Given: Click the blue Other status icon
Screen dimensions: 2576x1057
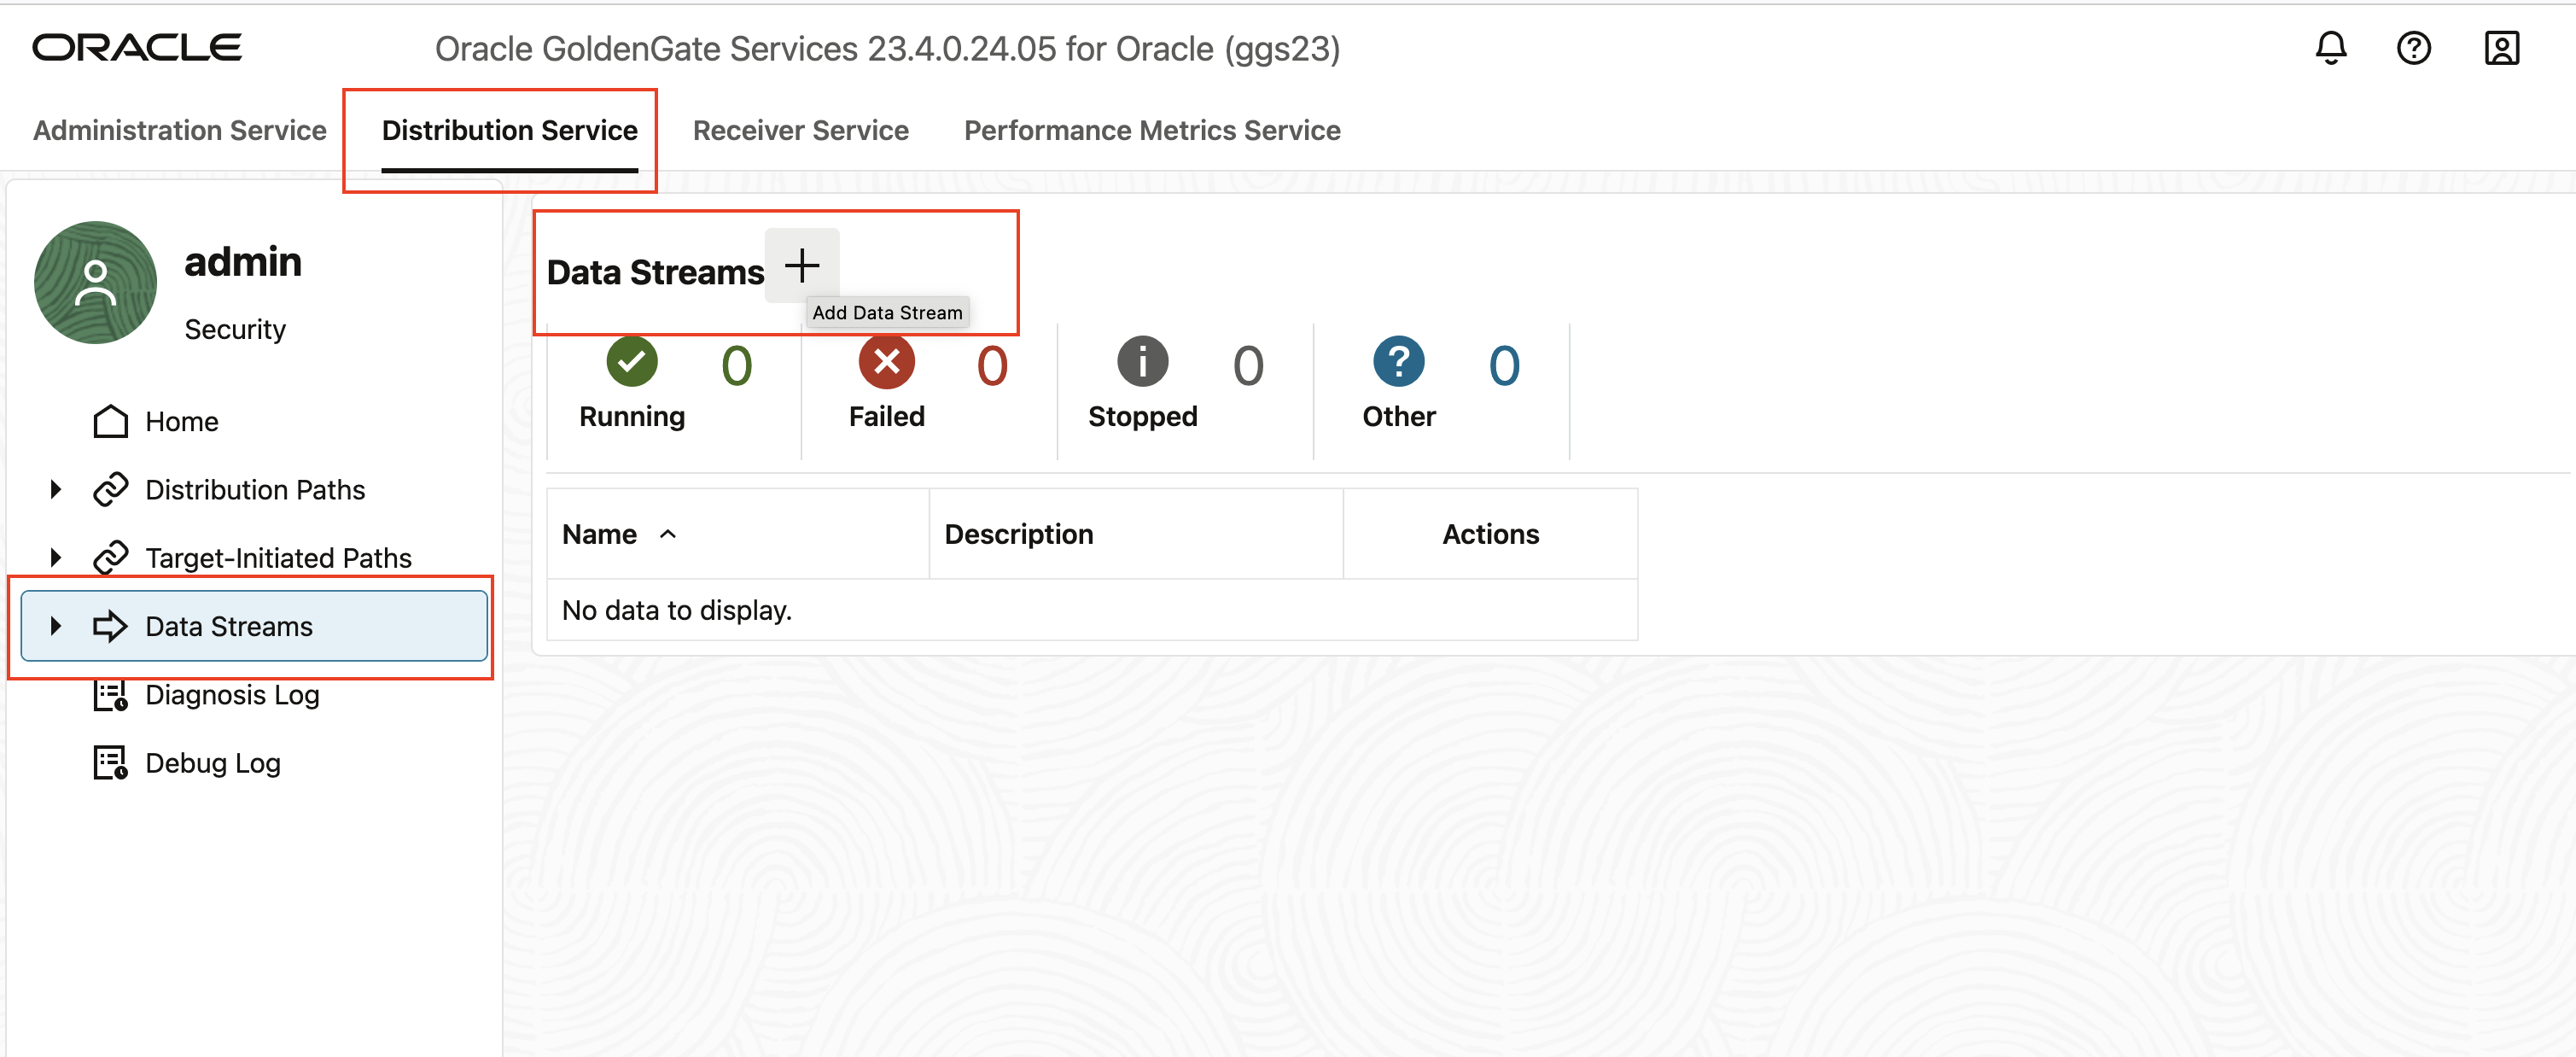Looking at the screenshot, I should (1398, 362).
